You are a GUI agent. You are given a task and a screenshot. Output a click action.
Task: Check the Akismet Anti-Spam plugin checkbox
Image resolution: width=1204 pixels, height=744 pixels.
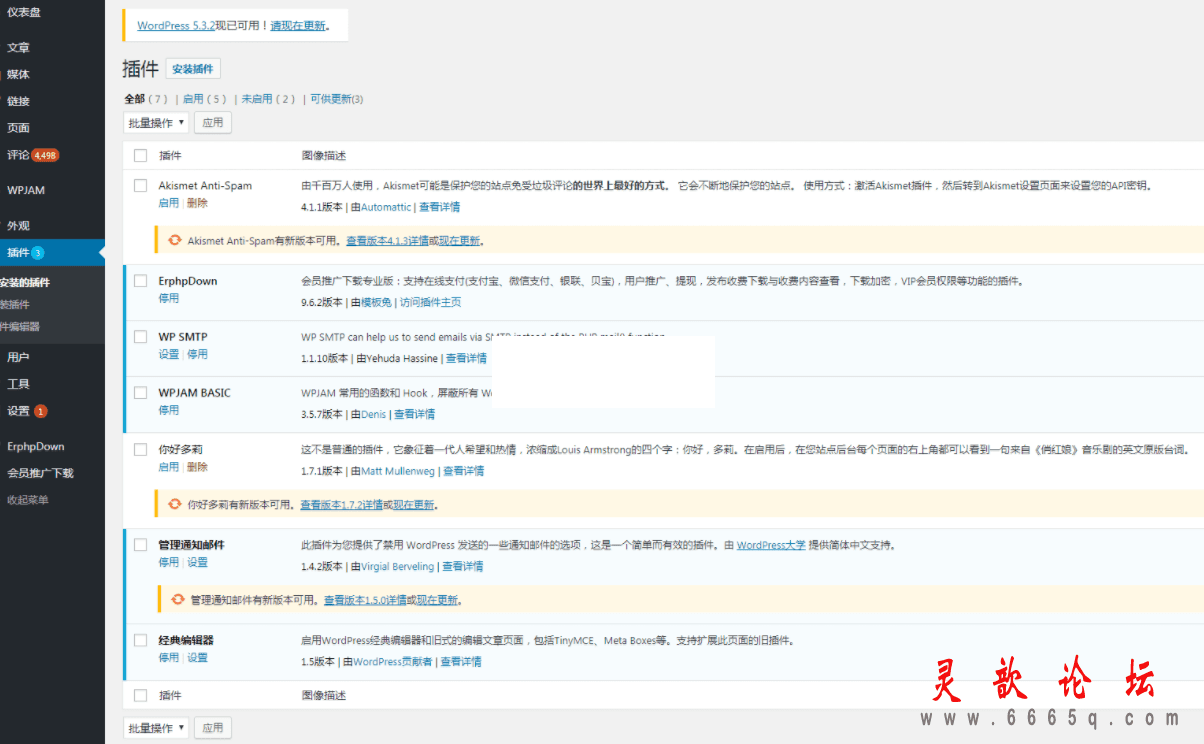140,185
